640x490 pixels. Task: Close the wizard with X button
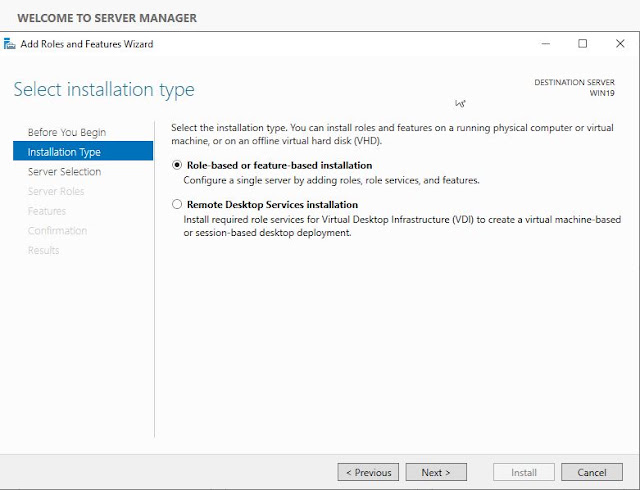coord(620,44)
